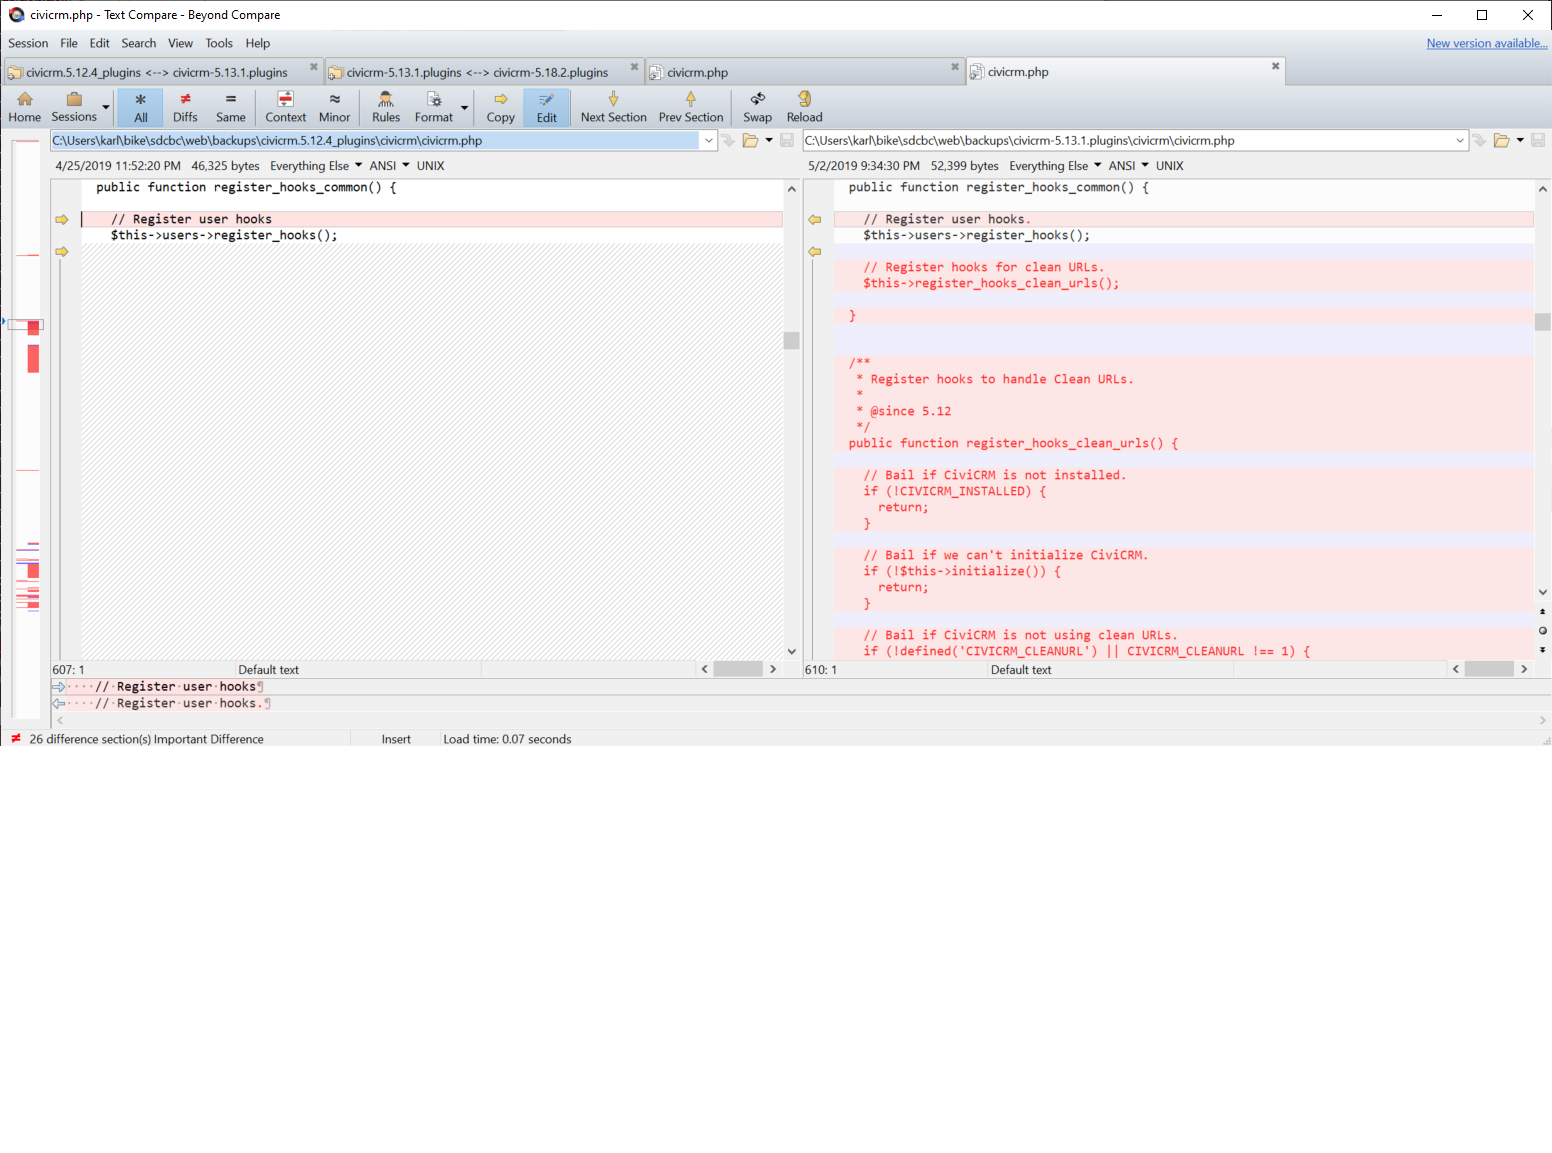This screenshot has width=1552, height=1153.
Task: Click the right pane save icon
Action: click(x=1538, y=140)
